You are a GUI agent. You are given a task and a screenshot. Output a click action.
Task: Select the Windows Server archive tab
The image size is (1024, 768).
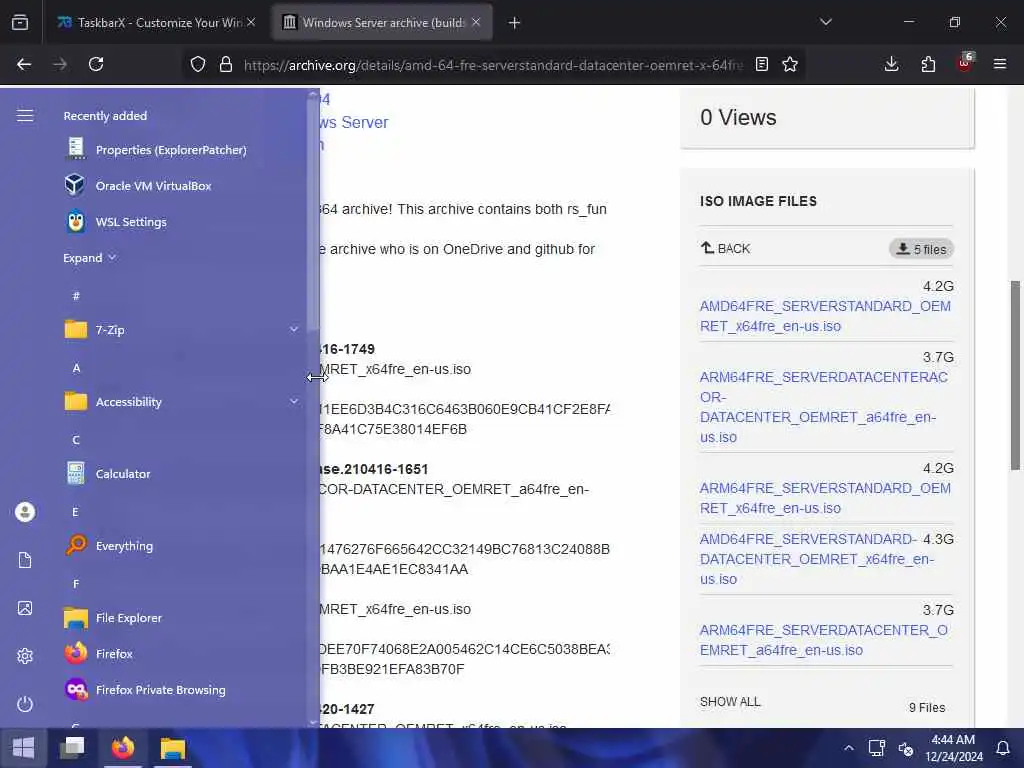[382, 22]
